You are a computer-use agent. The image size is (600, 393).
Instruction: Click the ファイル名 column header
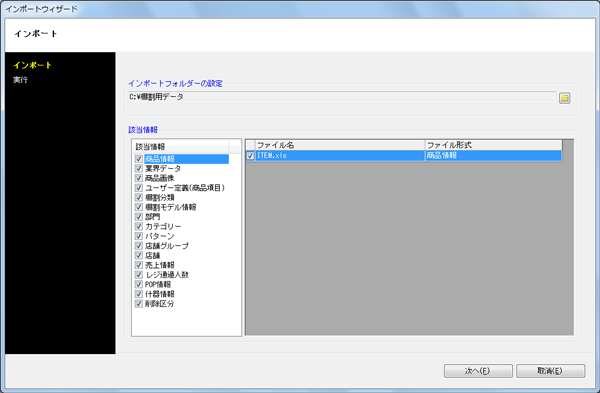(x=340, y=145)
